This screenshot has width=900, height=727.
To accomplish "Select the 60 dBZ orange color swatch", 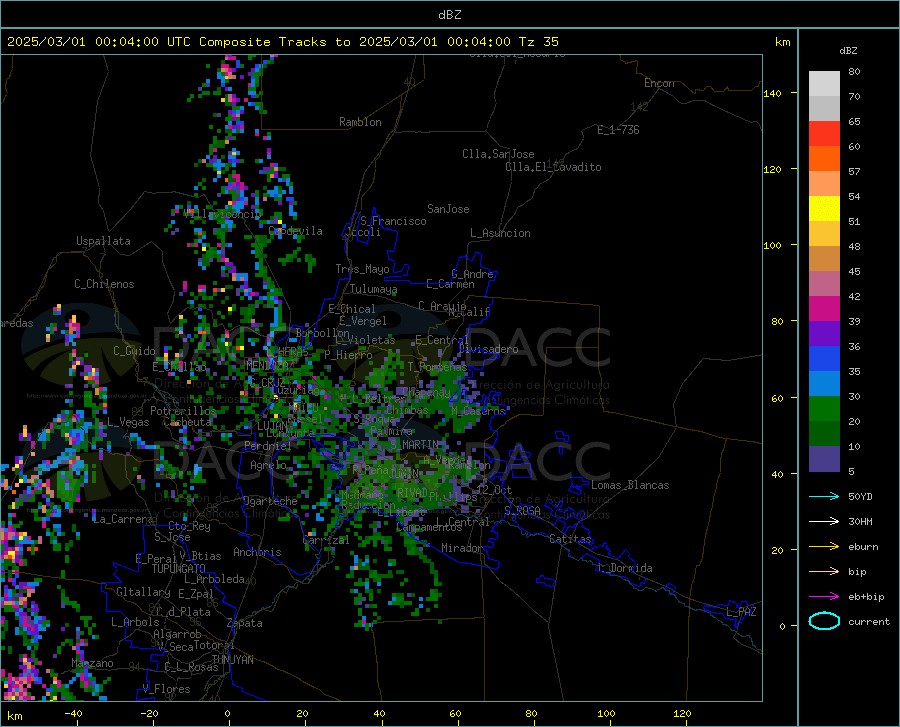I will pos(824,158).
